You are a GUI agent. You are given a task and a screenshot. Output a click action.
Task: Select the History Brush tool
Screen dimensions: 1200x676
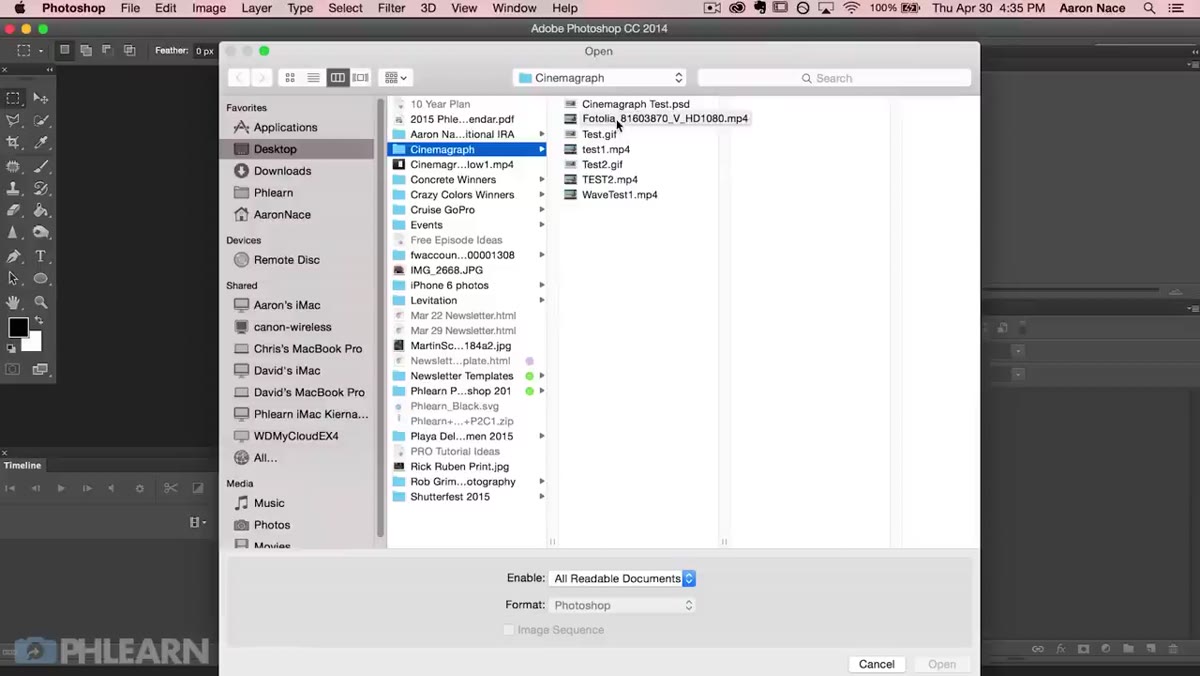point(41,188)
